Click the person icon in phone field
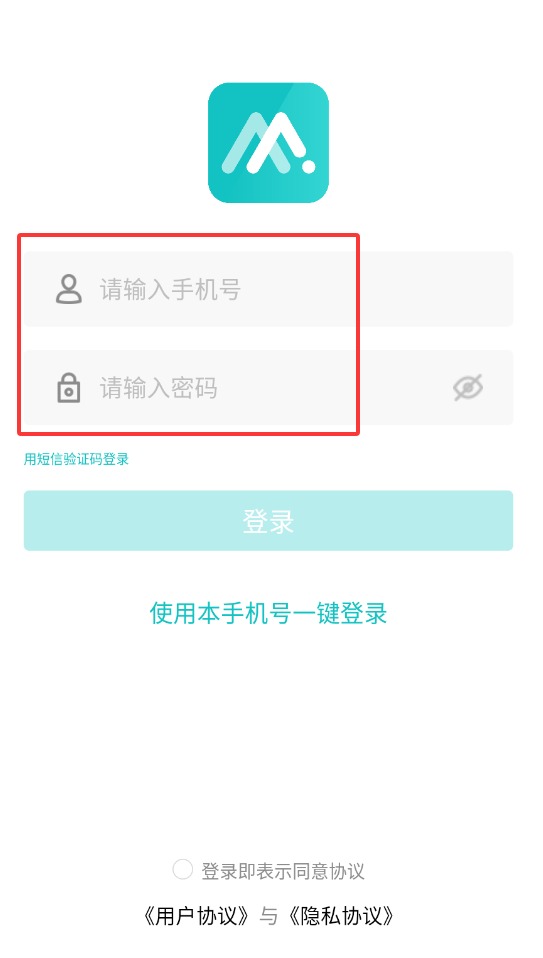The width and height of the screenshot is (543, 958). [x=68, y=289]
